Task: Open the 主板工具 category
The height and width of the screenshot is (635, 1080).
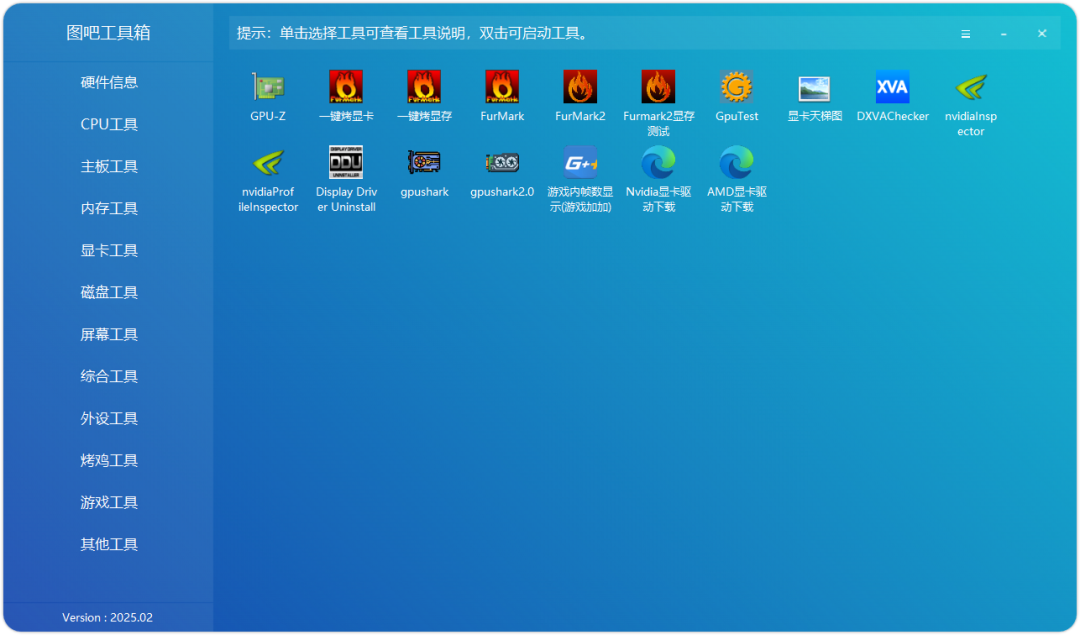Action: (109, 167)
